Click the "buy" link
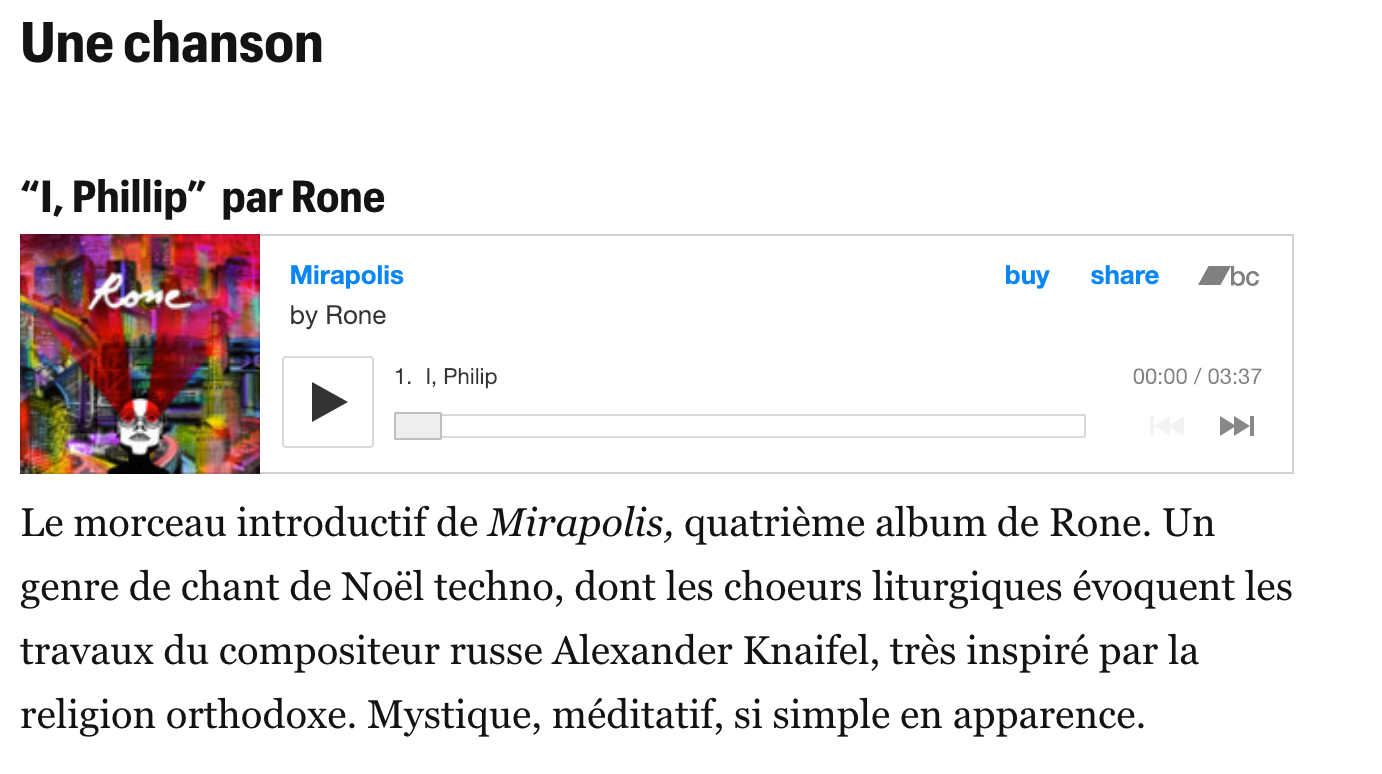Screen dimensions: 1382x774 1026,276
